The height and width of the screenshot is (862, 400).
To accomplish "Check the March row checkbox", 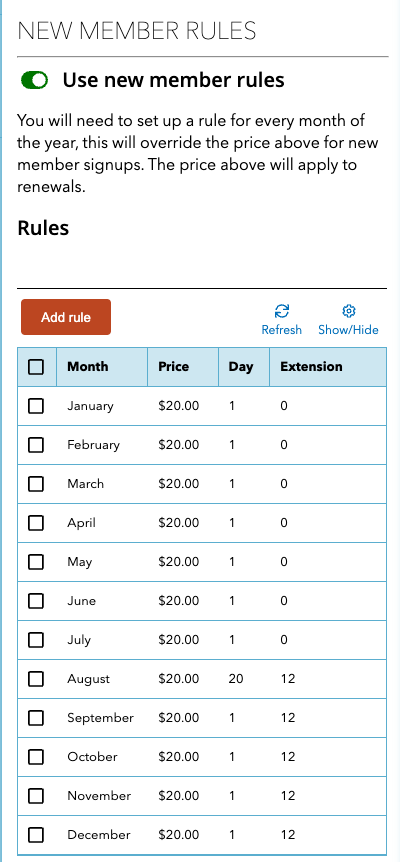I will 36,484.
